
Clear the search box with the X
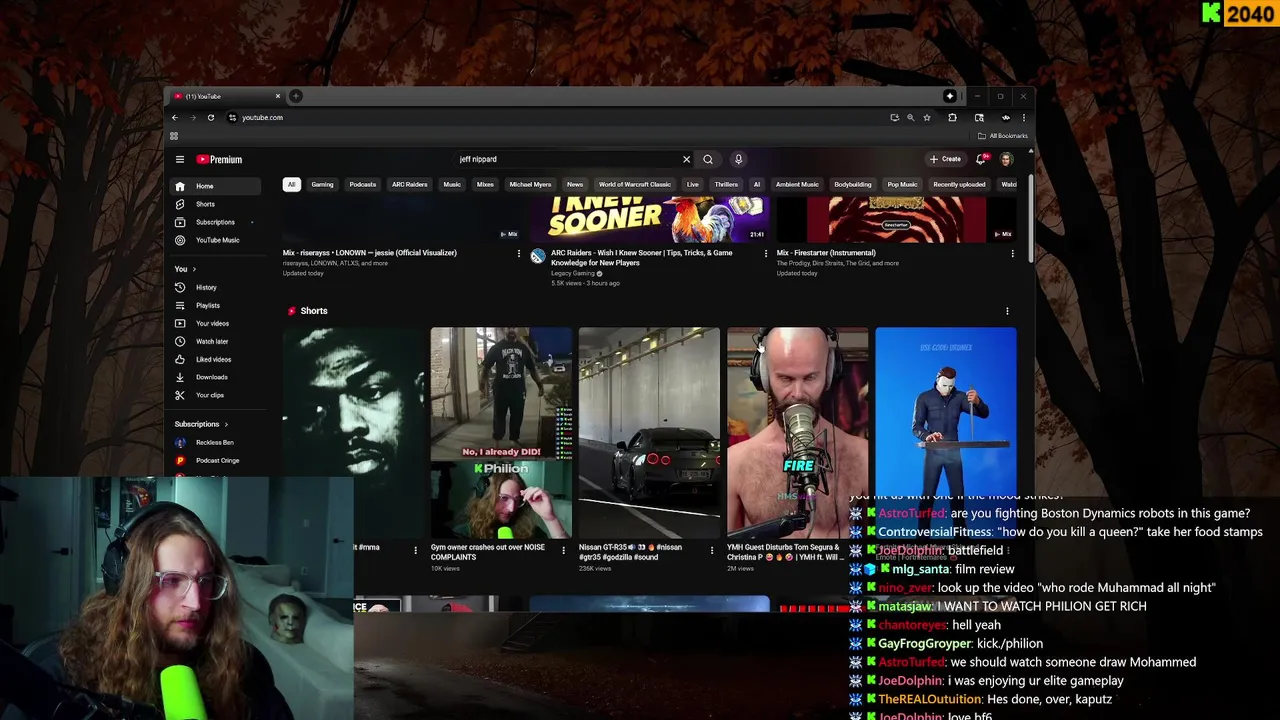point(686,159)
